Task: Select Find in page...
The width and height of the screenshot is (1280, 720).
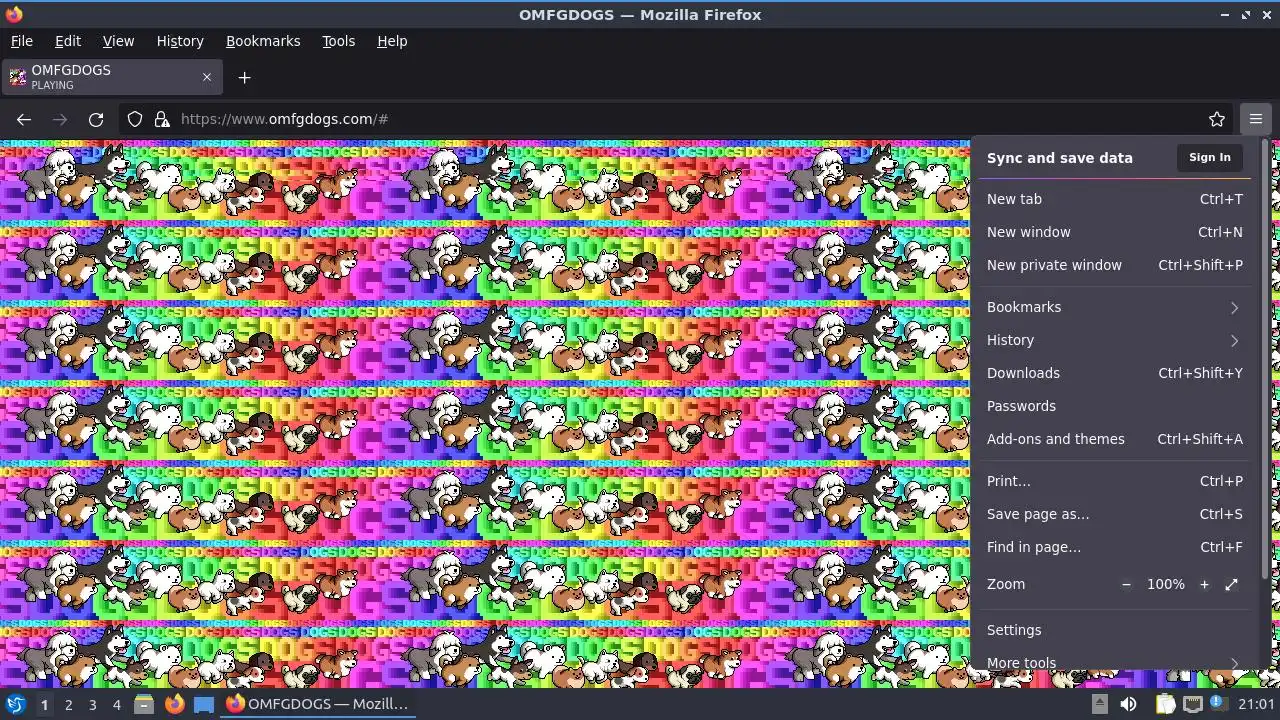Action: (x=1114, y=547)
